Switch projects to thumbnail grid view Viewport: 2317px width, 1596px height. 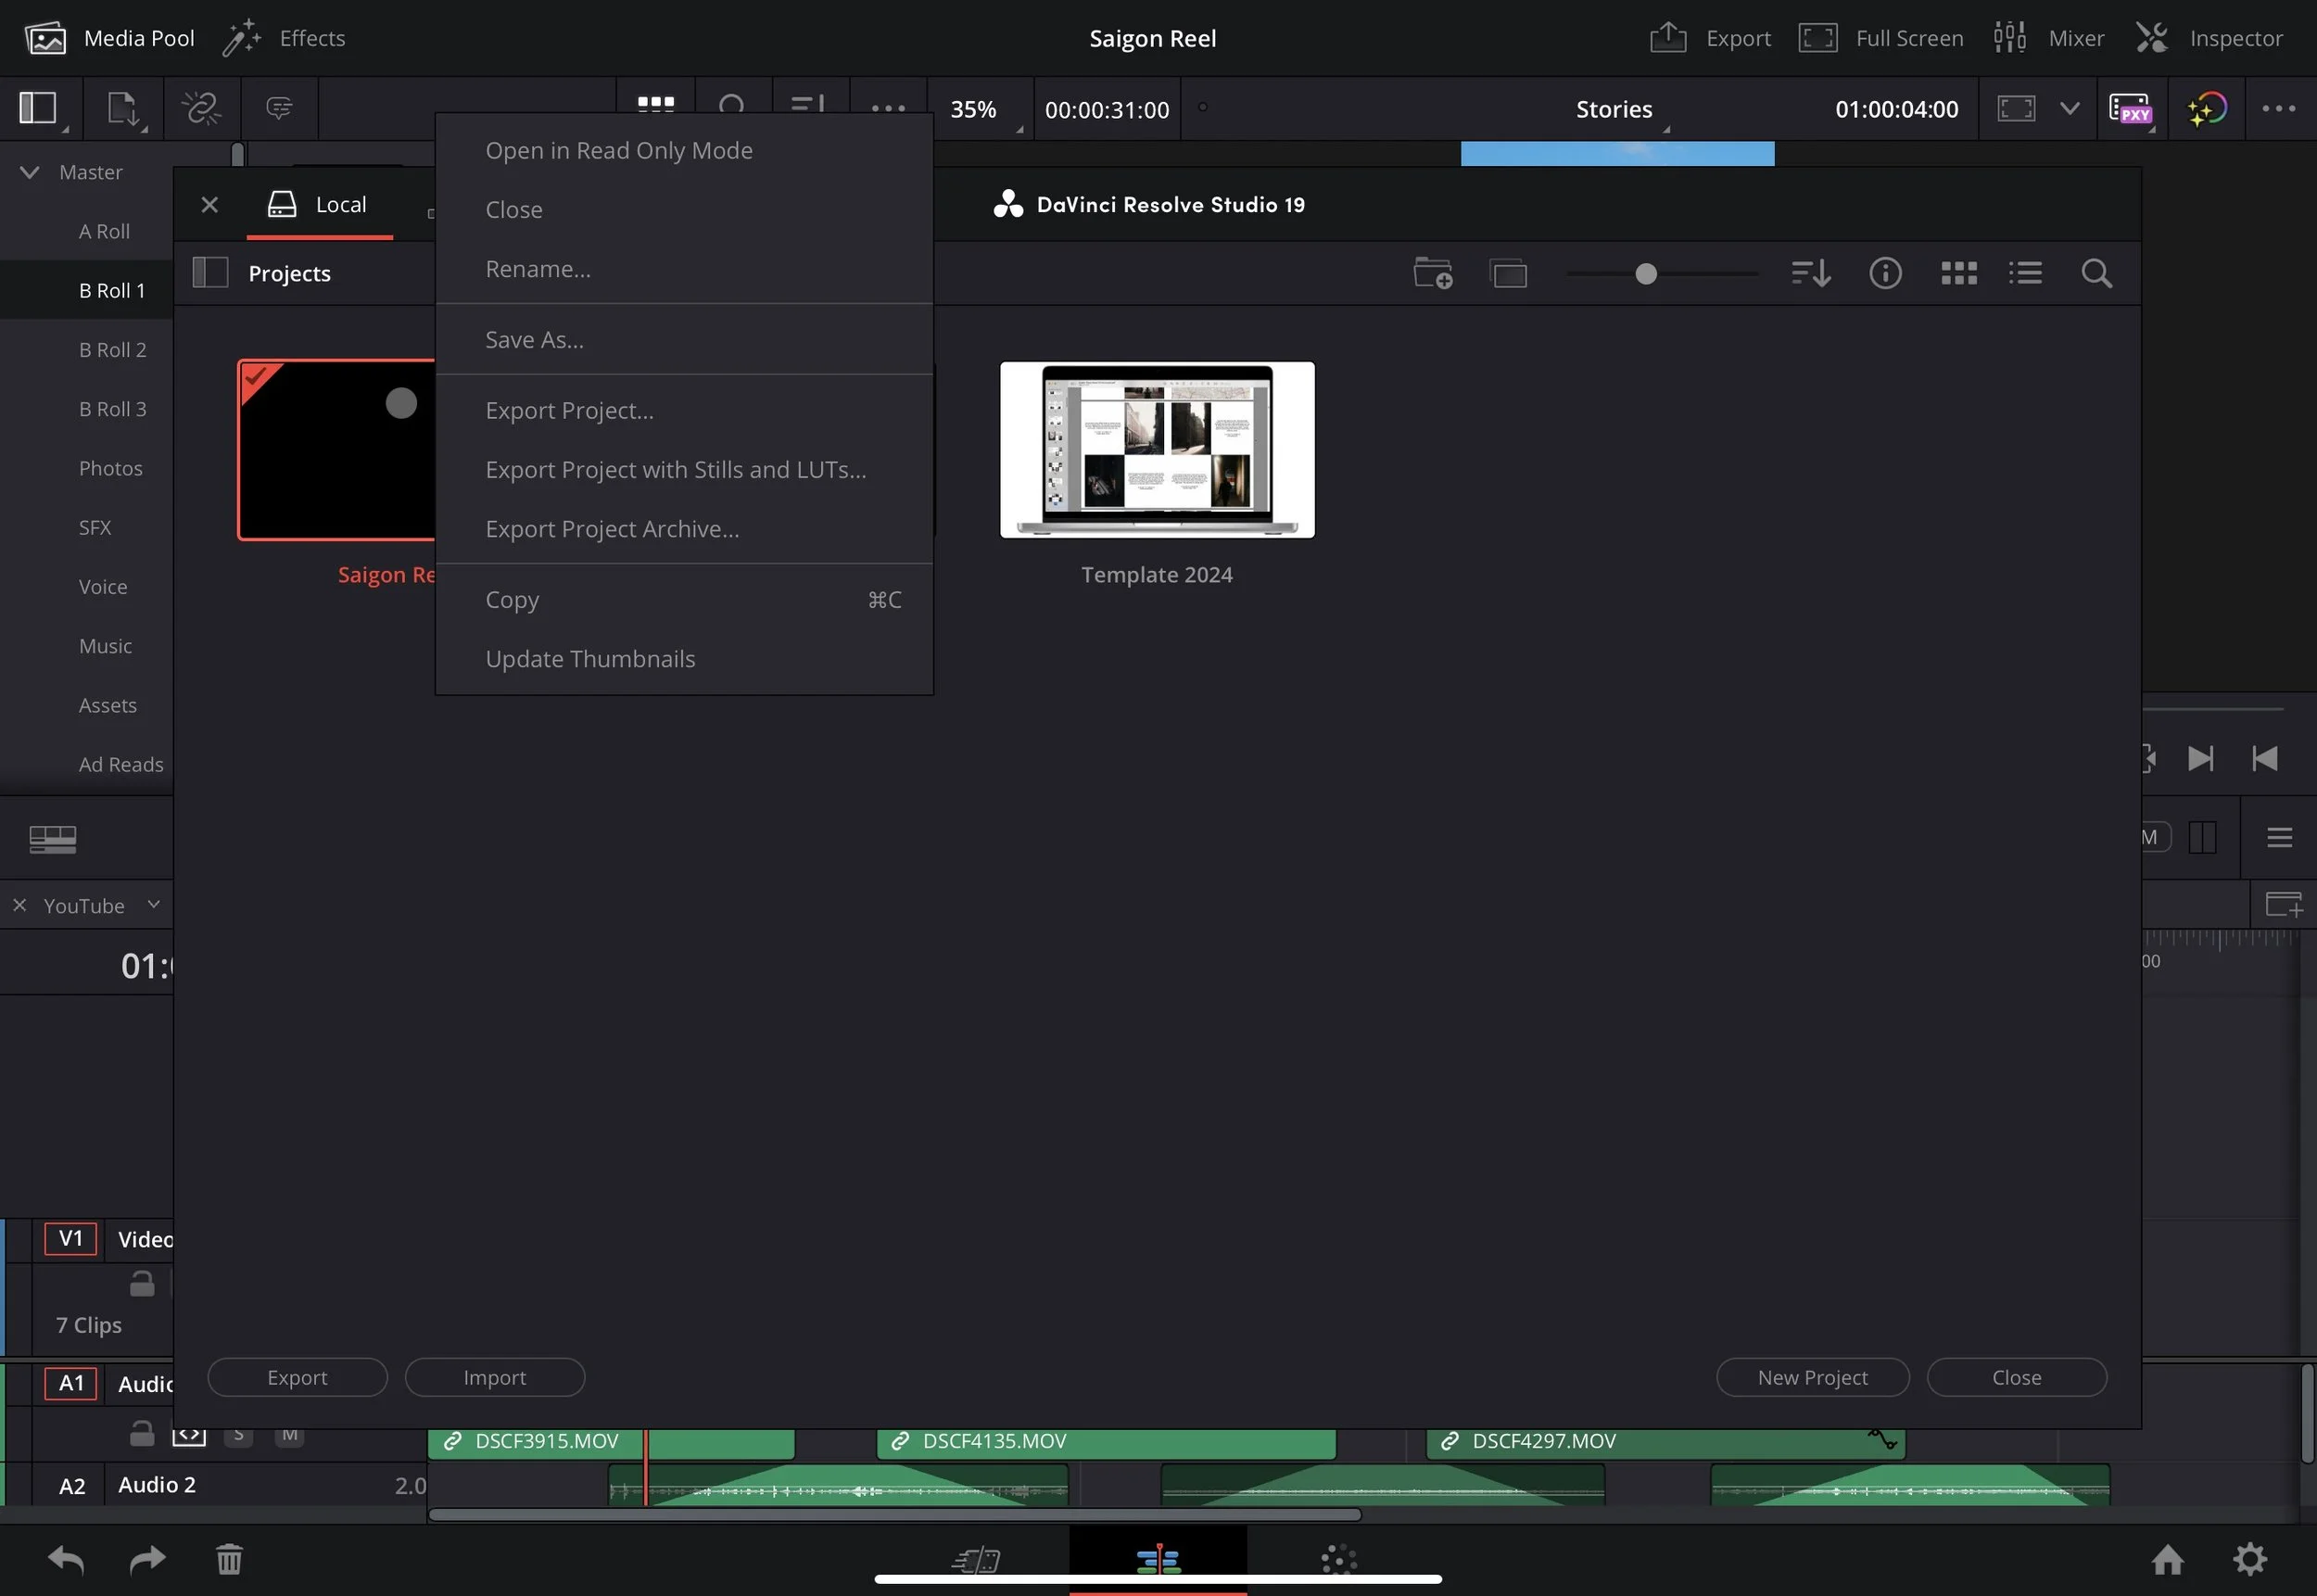point(1958,273)
